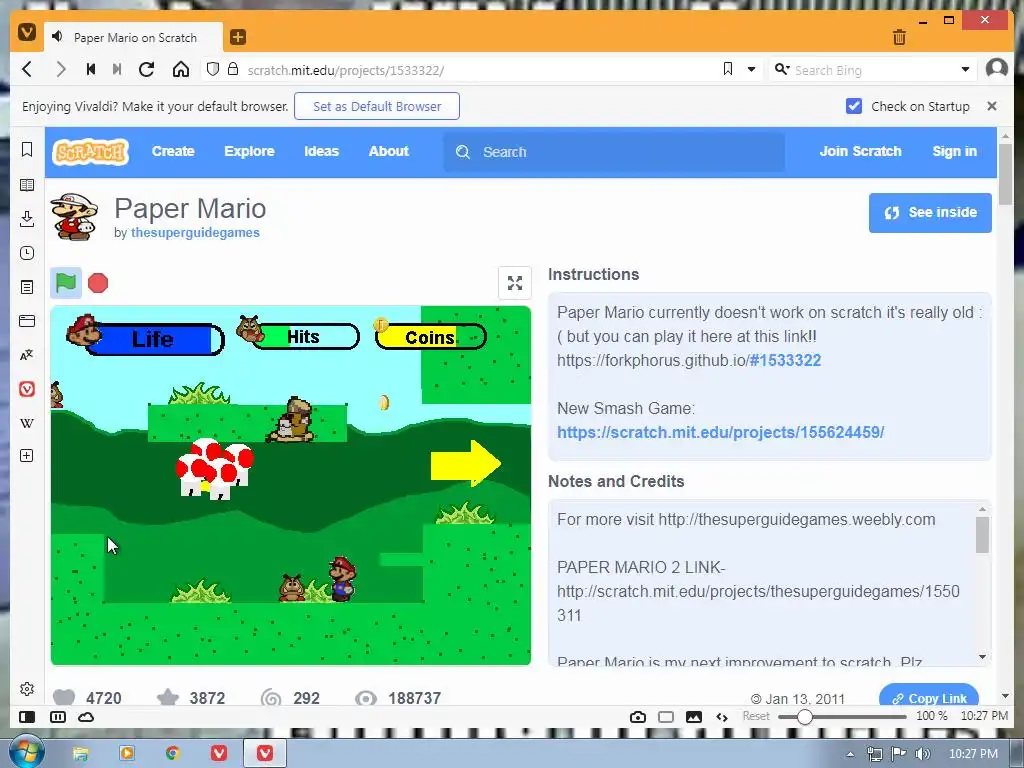1024x768 pixels.
Task: Click the Scratch search field
Action: coord(614,152)
